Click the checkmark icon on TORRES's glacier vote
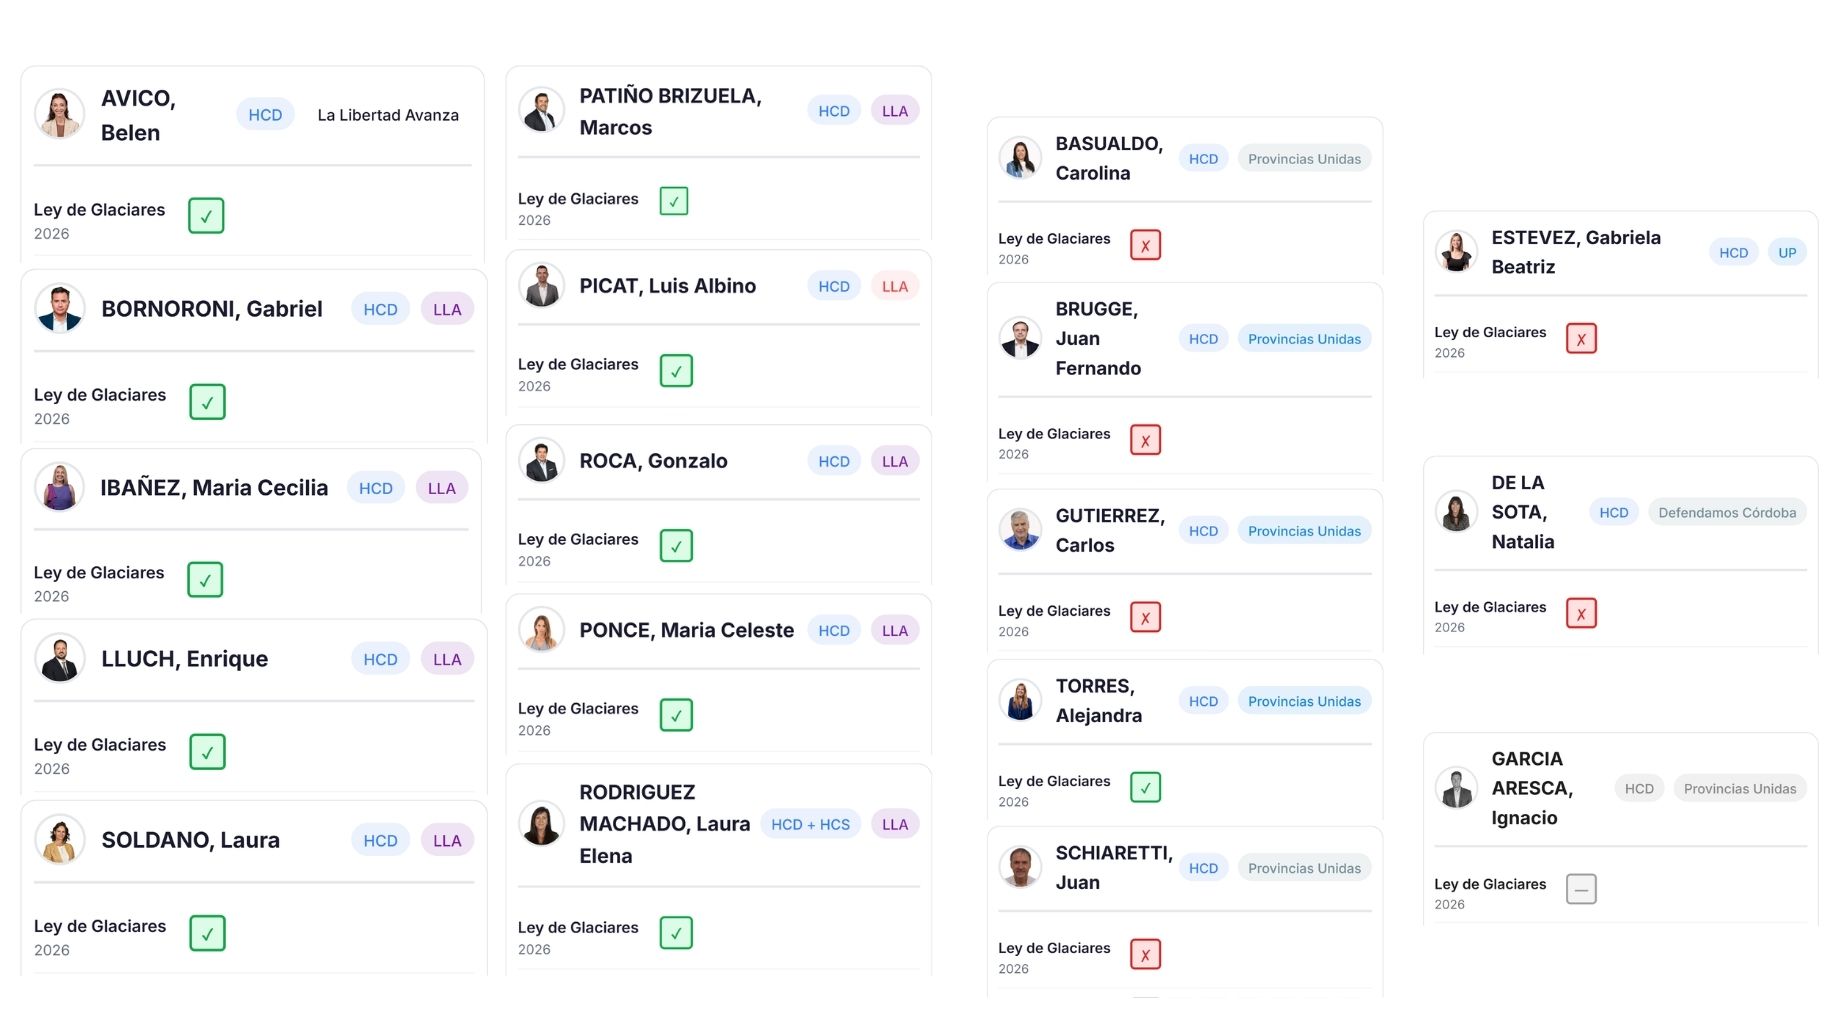1834x1024 pixels. click(x=1145, y=787)
